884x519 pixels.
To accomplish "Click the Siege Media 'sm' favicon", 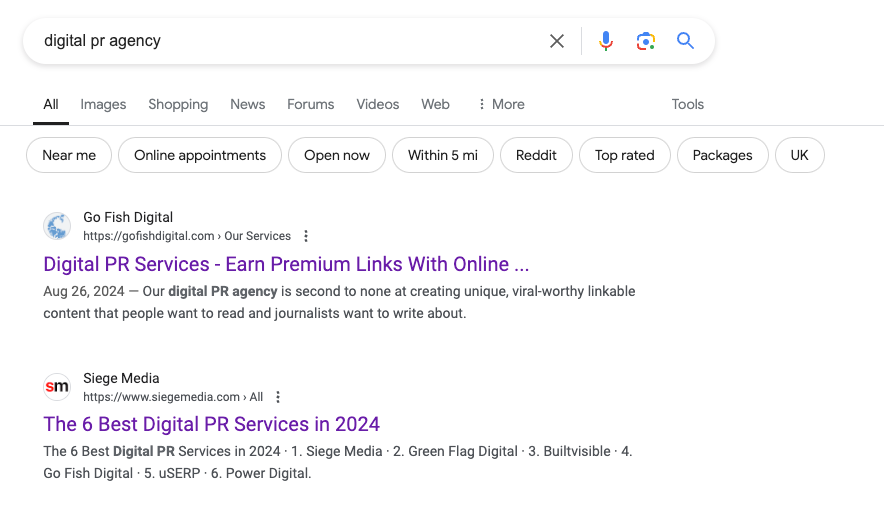I will point(57,387).
